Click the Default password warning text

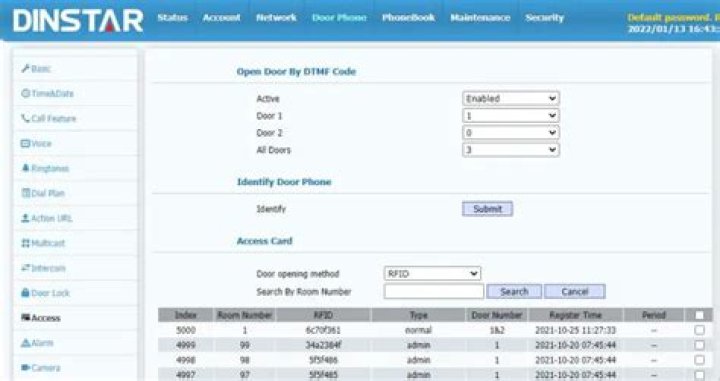point(673,17)
